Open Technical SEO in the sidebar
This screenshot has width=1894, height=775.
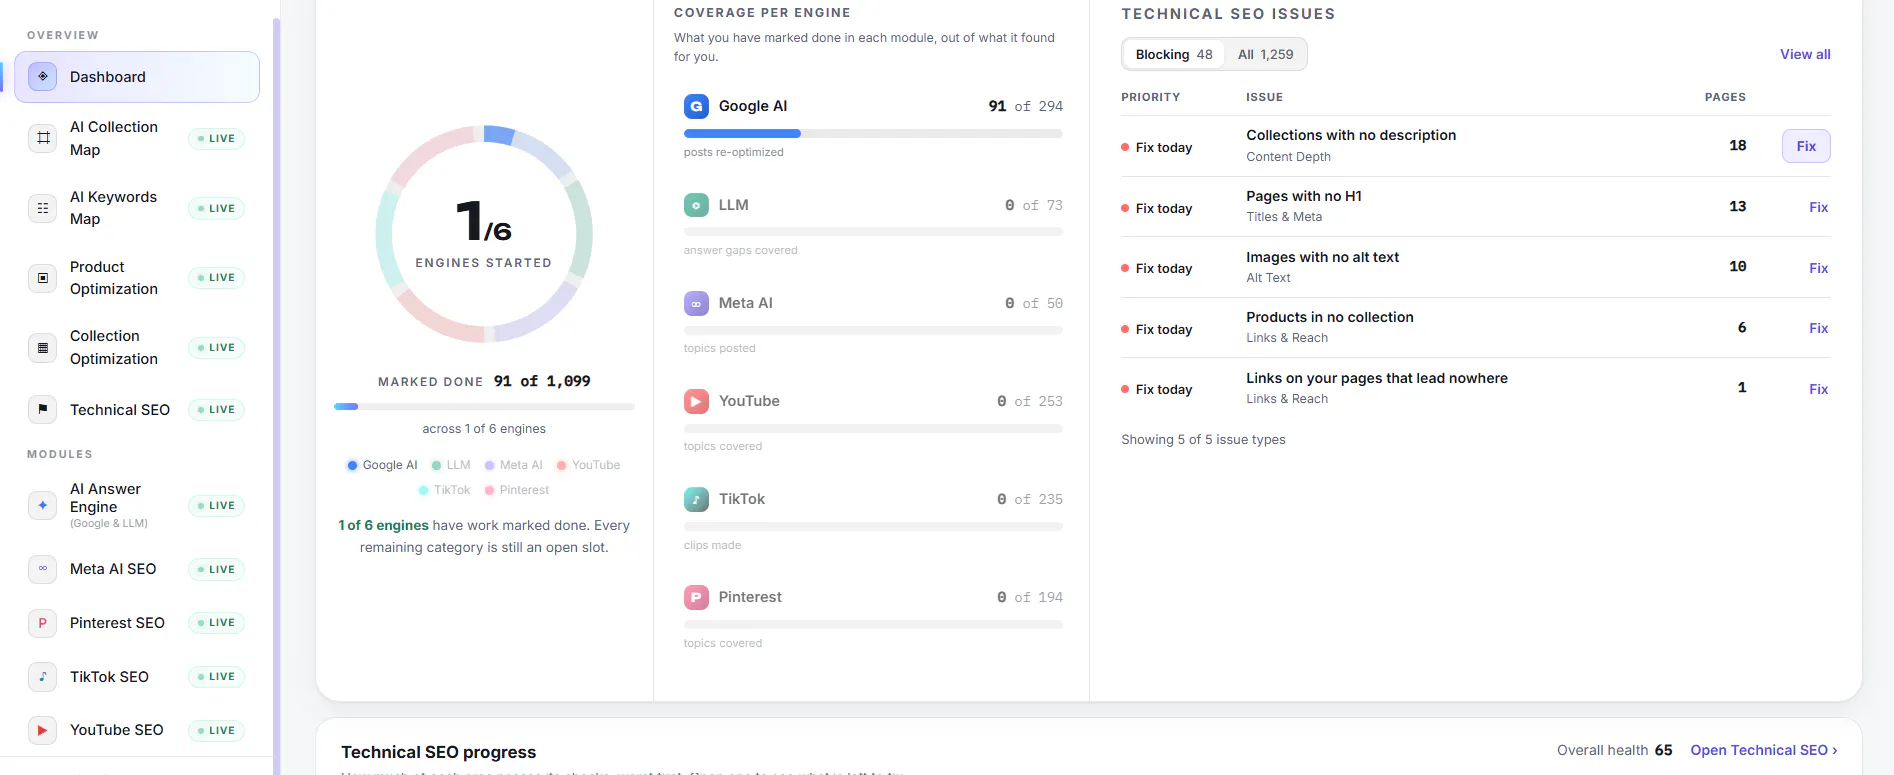click(x=137, y=410)
